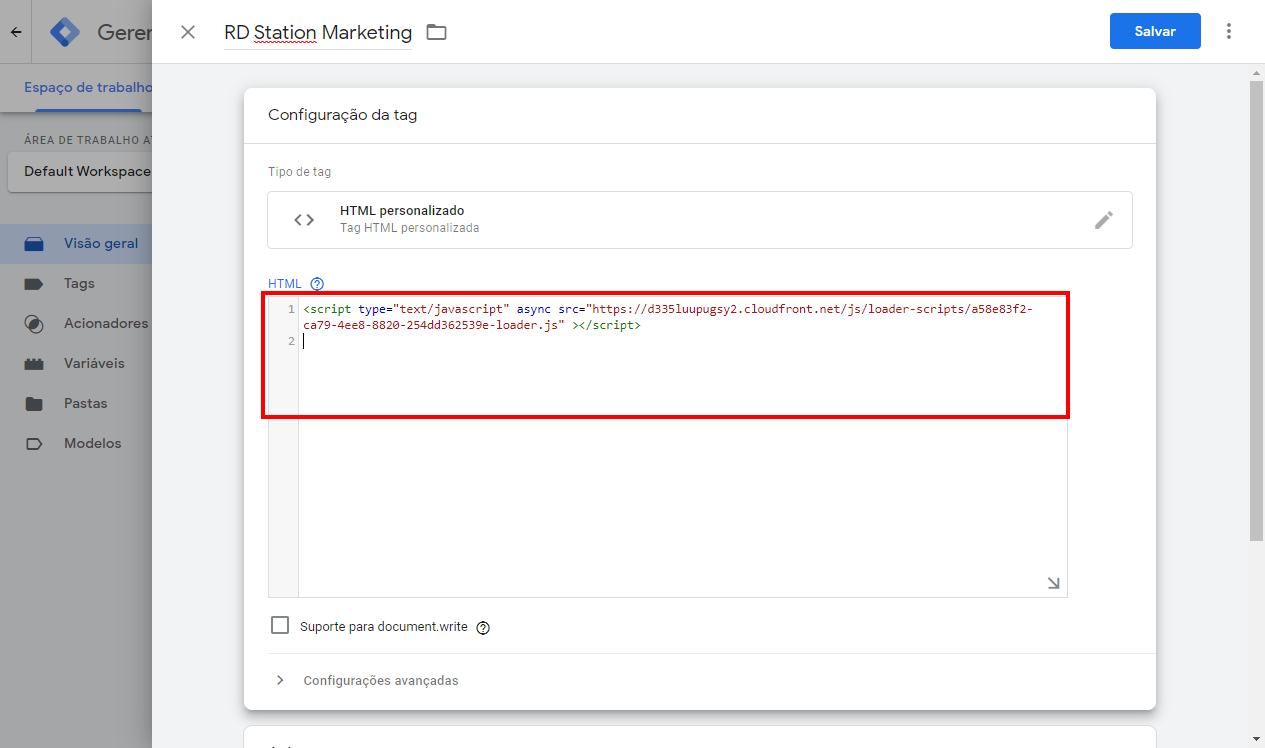Click the HTML personalizado code icon

[303, 219]
